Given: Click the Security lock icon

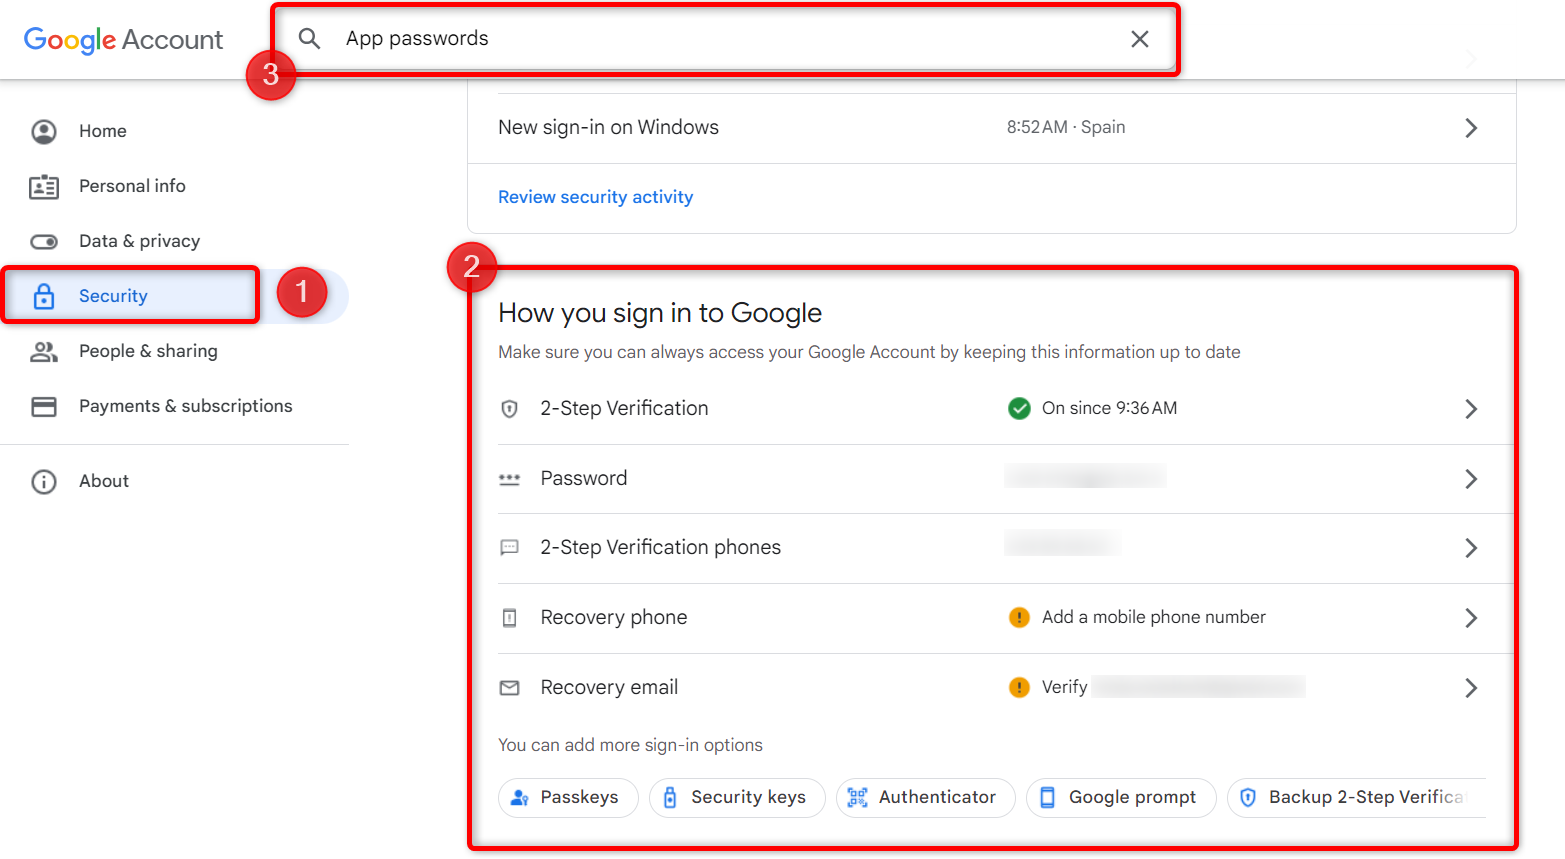Looking at the screenshot, I should pos(44,296).
